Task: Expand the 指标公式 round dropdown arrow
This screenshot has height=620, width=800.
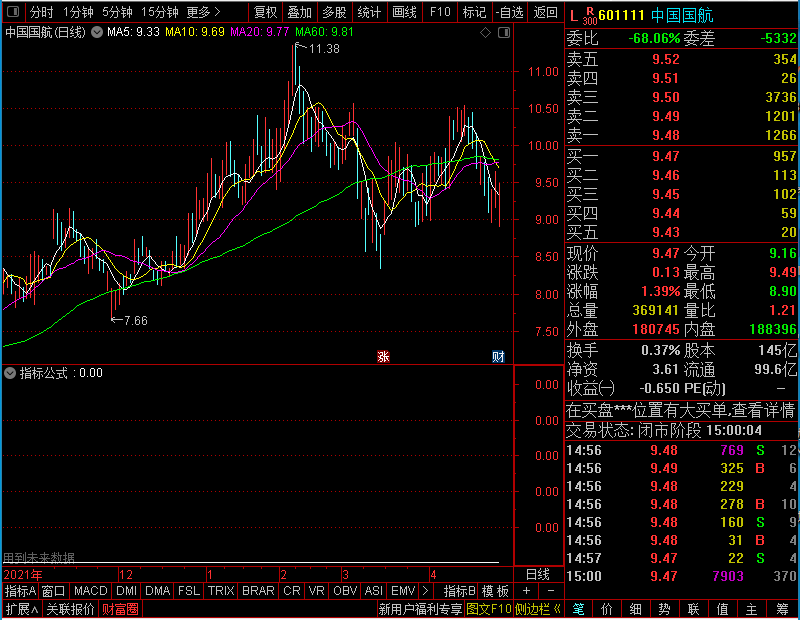Action: (10, 373)
